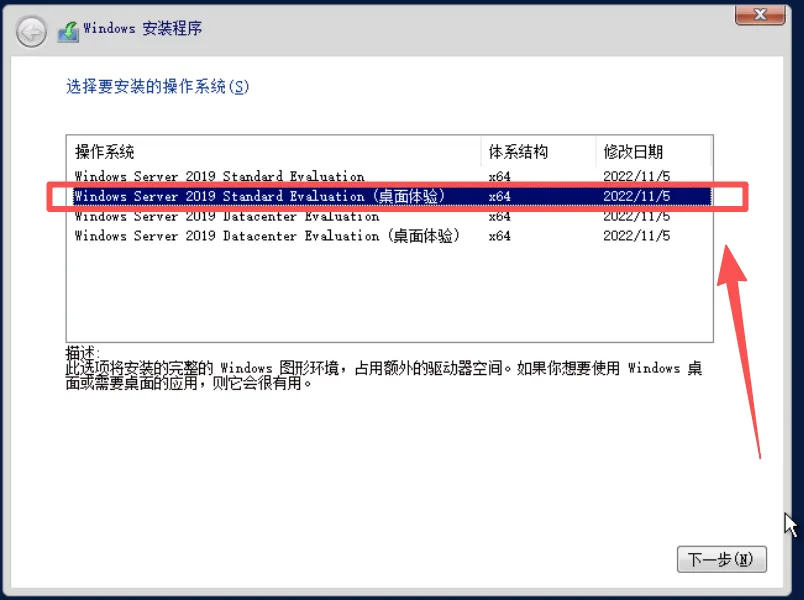Click the 体系结构 column header
The image size is (804, 600).
(538, 152)
